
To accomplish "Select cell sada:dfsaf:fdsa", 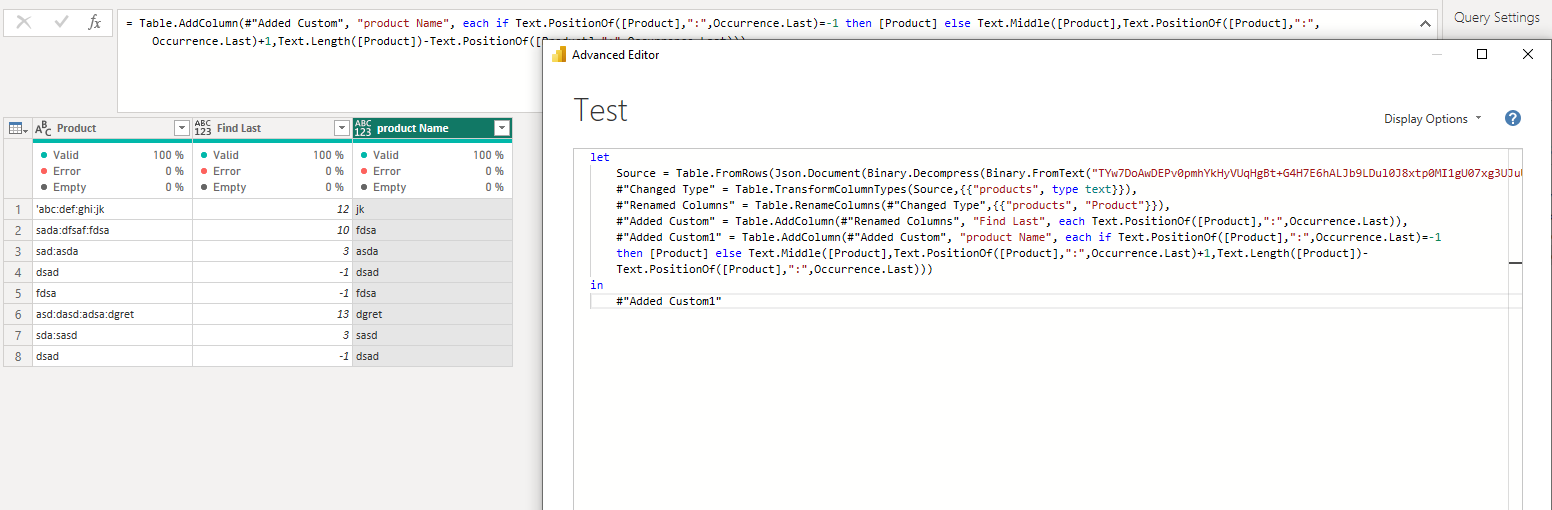I will [112, 230].
